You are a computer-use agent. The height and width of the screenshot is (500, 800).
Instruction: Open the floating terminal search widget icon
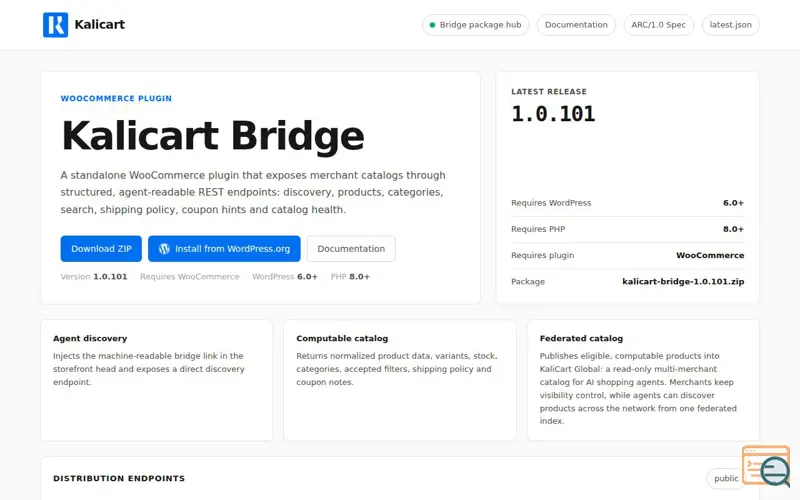pos(767,466)
